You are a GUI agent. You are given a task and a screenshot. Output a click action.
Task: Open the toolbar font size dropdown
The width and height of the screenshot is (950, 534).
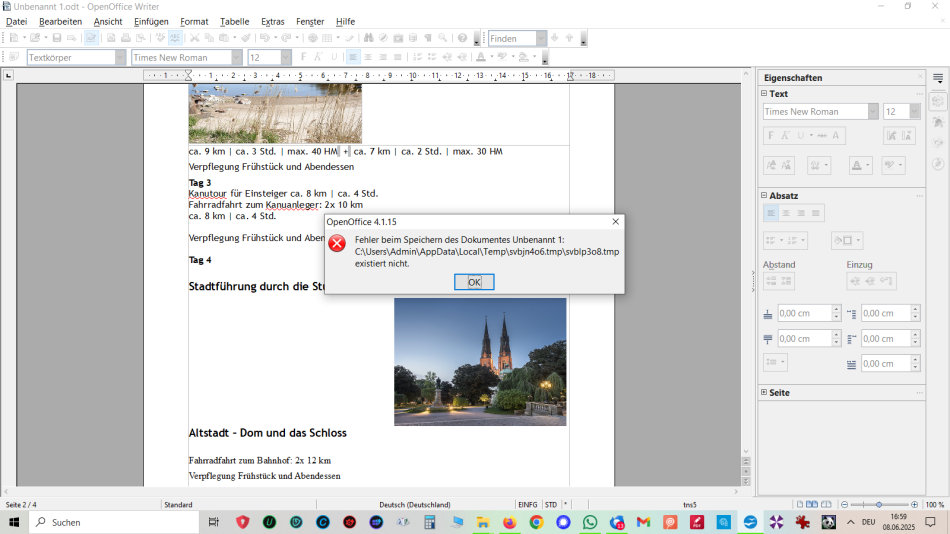(x=285, y=57)
